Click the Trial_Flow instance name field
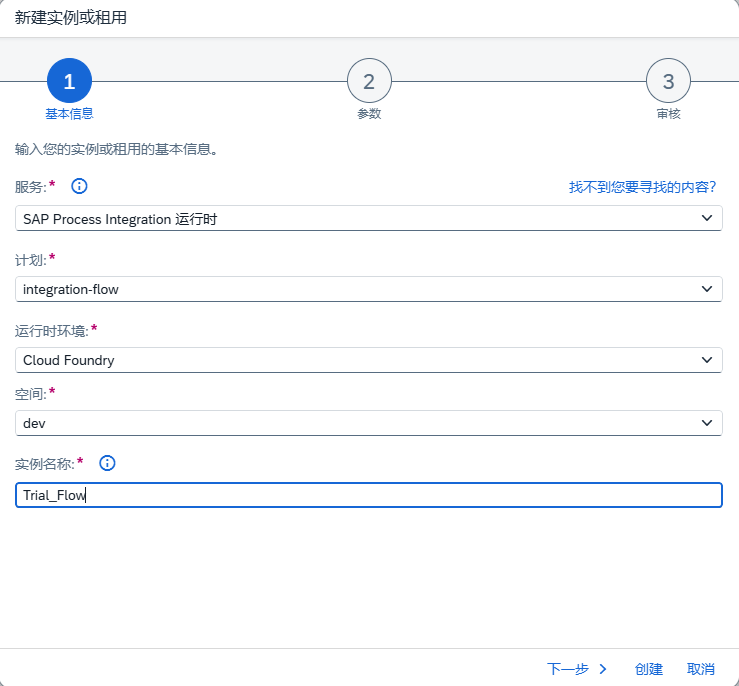Image resolution: width=739 pixels, height=686 pixels. (368, 495)
